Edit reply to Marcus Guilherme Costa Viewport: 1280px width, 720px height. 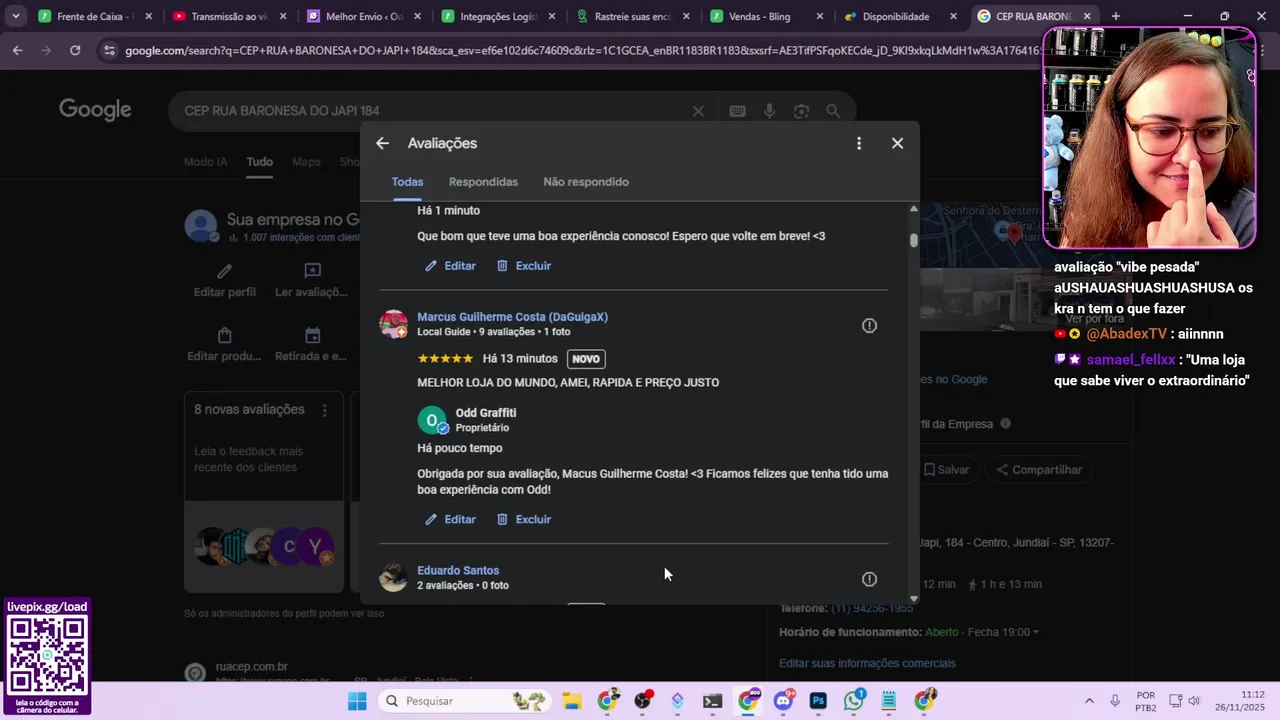[x=450, y=520]
